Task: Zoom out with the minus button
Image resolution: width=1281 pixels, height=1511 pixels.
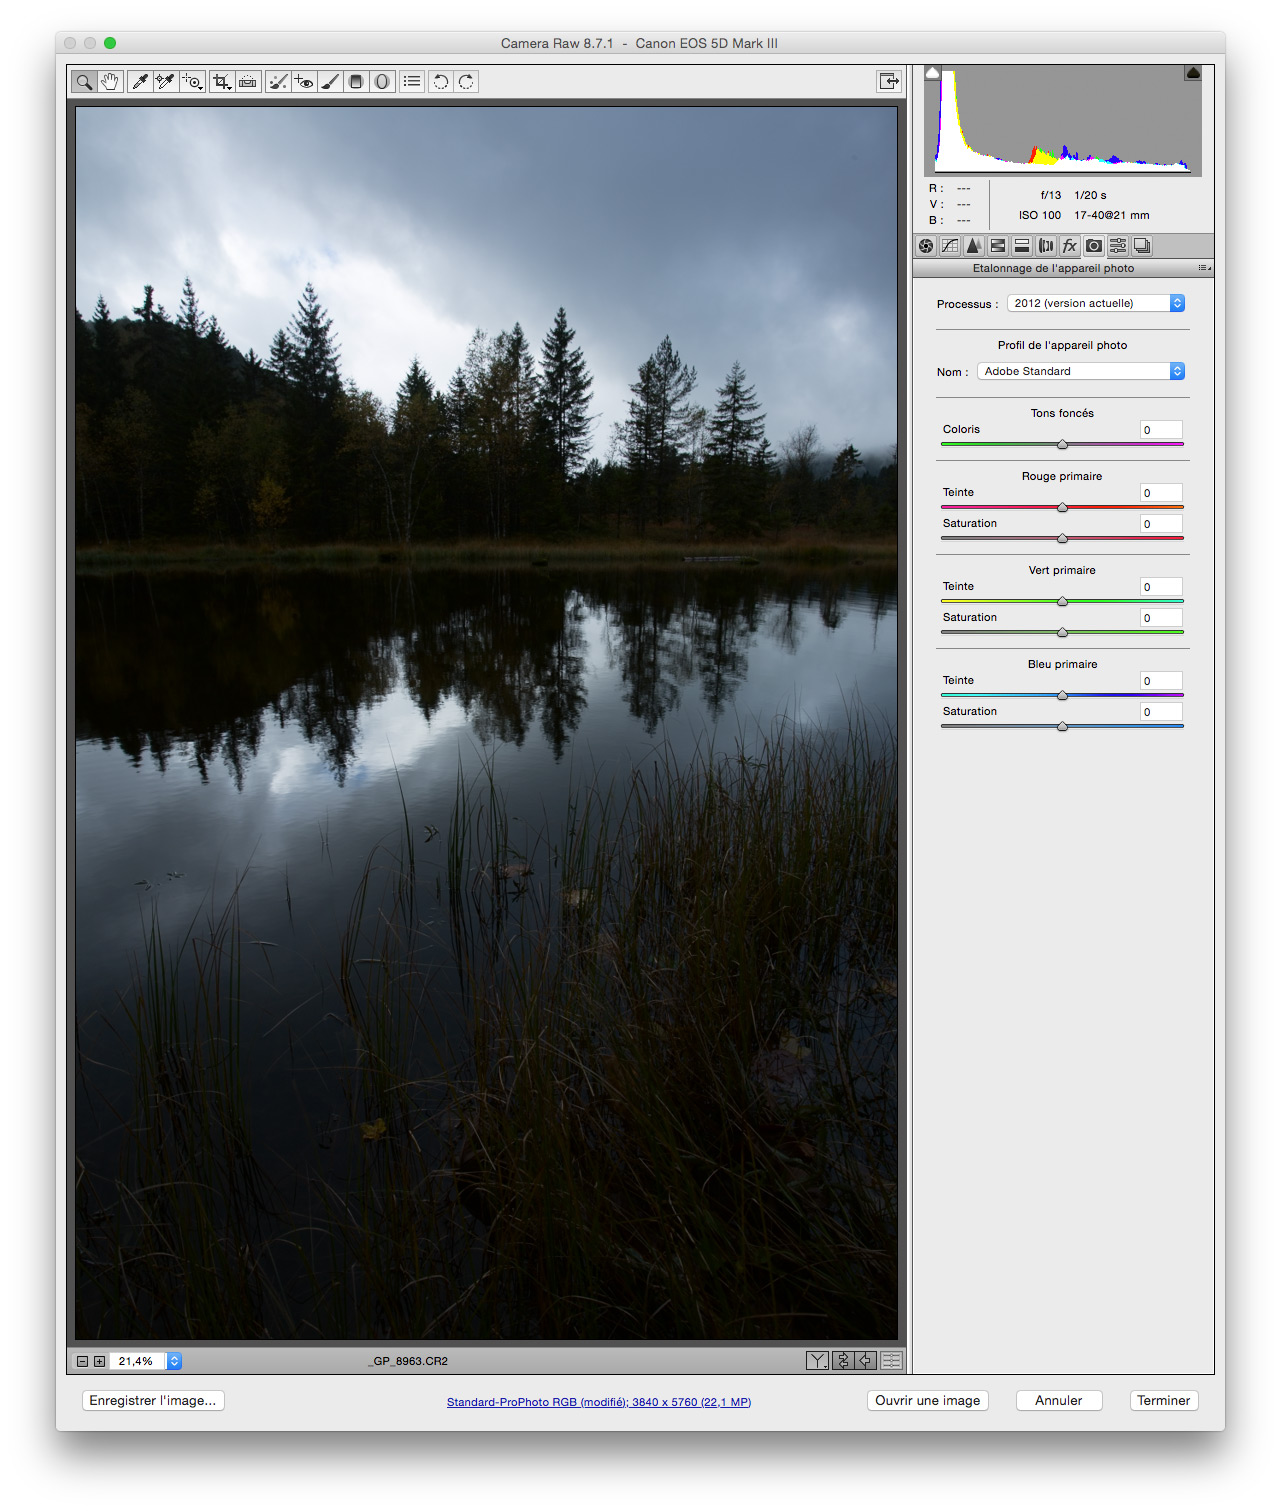Action: click(82, 1361)
